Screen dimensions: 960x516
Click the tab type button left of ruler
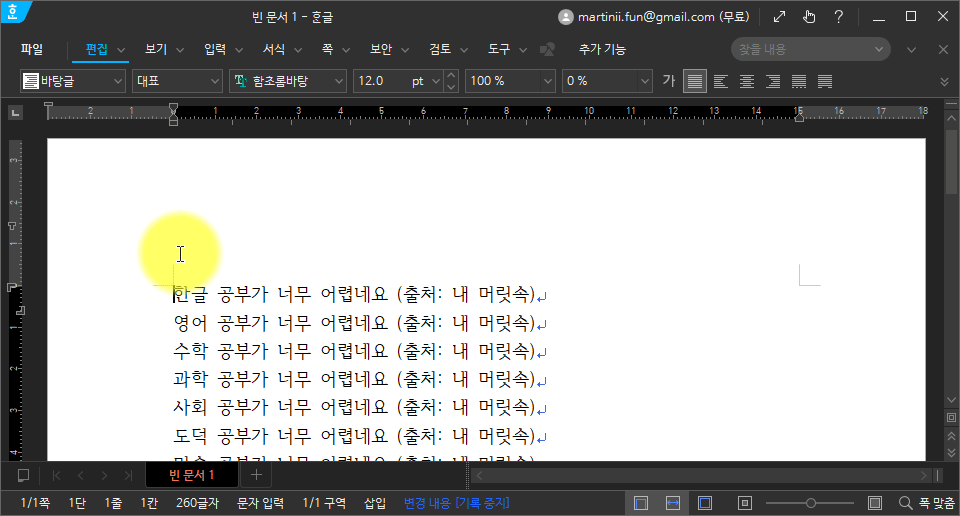click(x=15, y=113)
